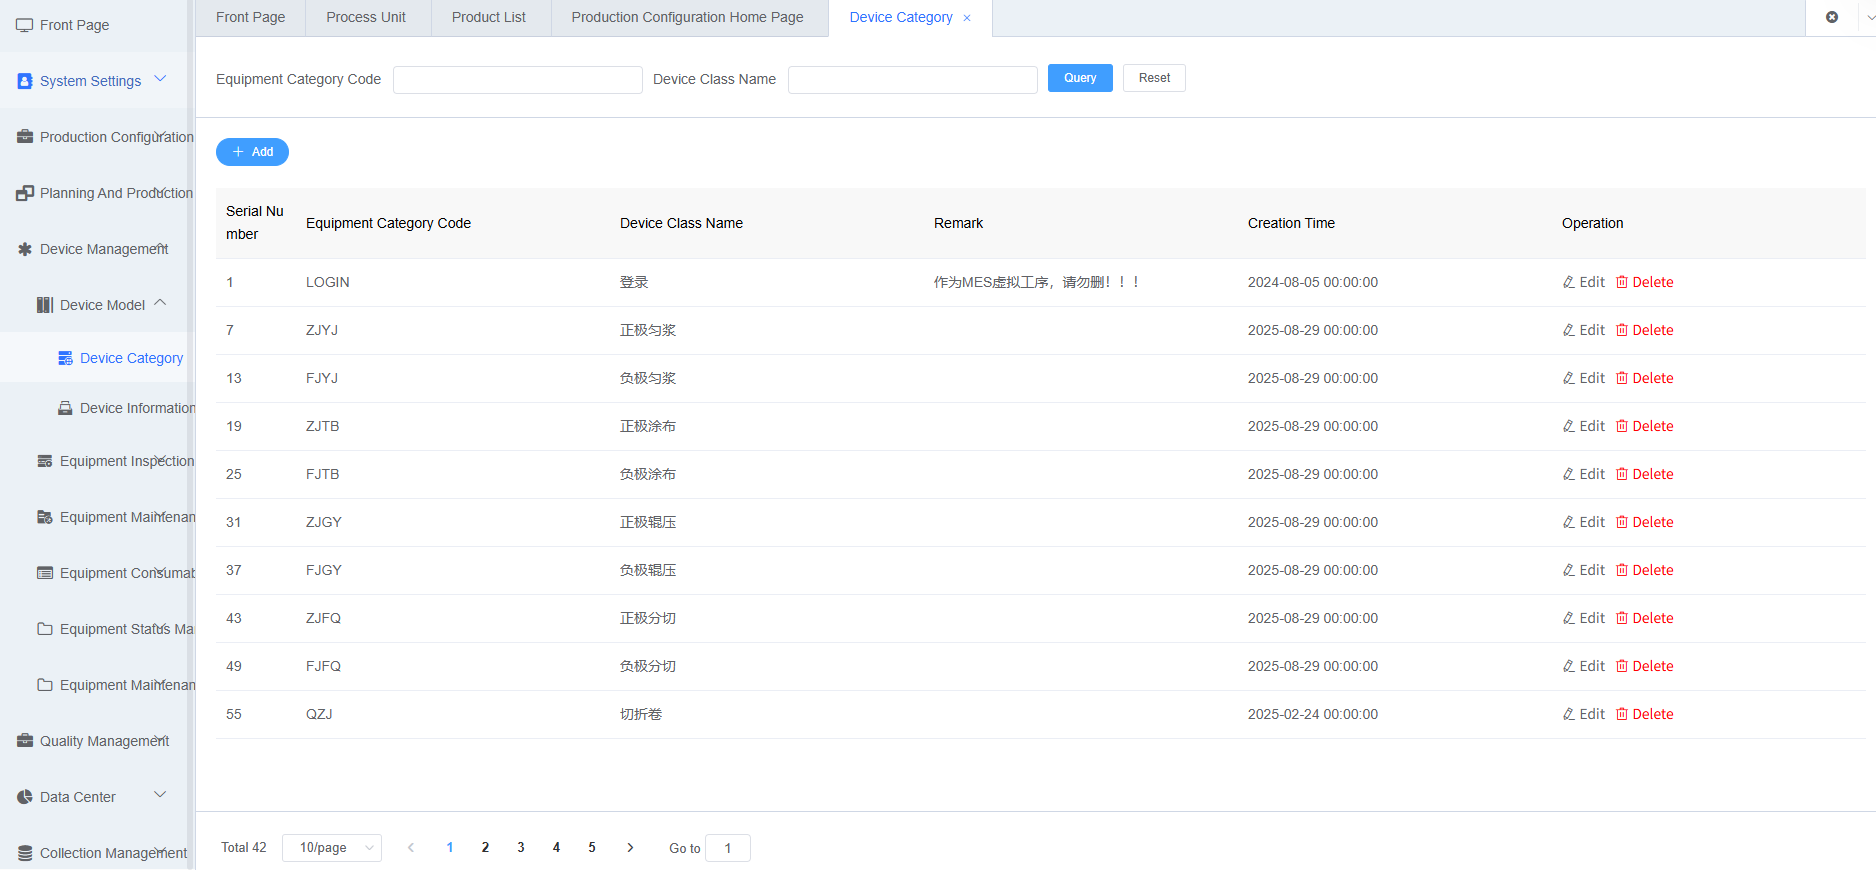
Task: Go to page 4
Action: (556, 848)
